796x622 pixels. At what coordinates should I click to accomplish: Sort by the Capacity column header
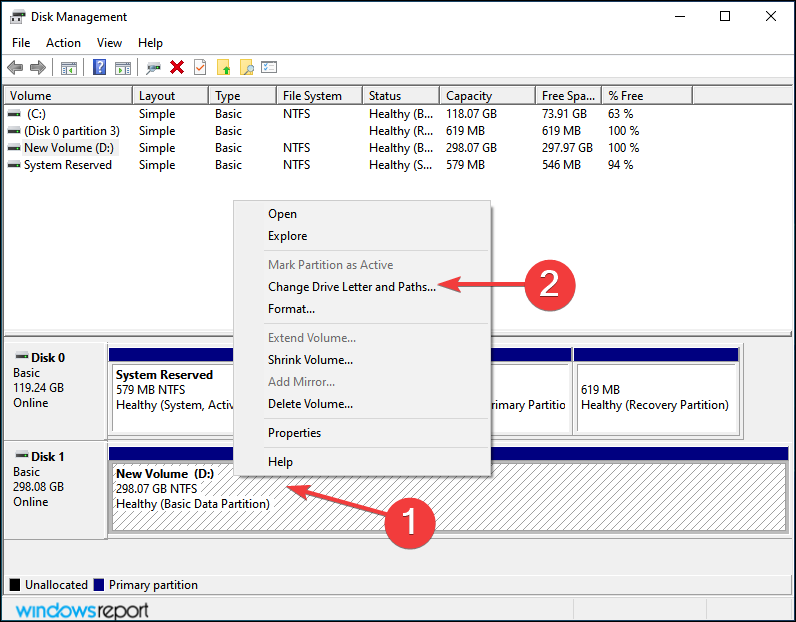click(x=469, y=96)
